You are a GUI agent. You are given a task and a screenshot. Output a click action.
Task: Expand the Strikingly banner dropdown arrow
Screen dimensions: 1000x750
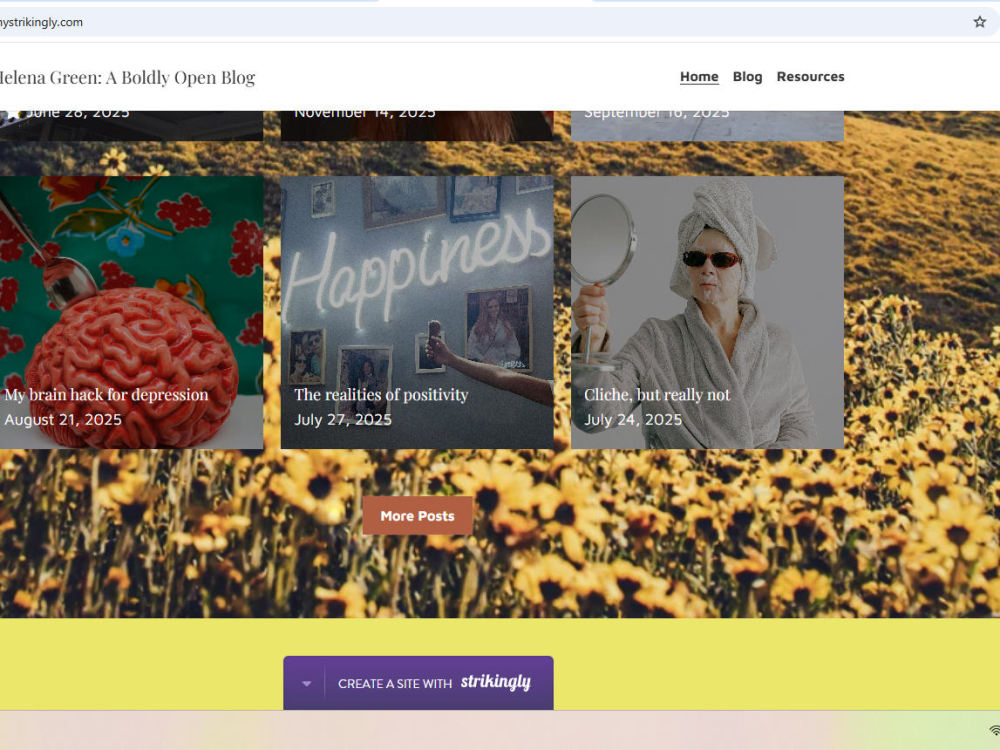click(x=306, y=684)
